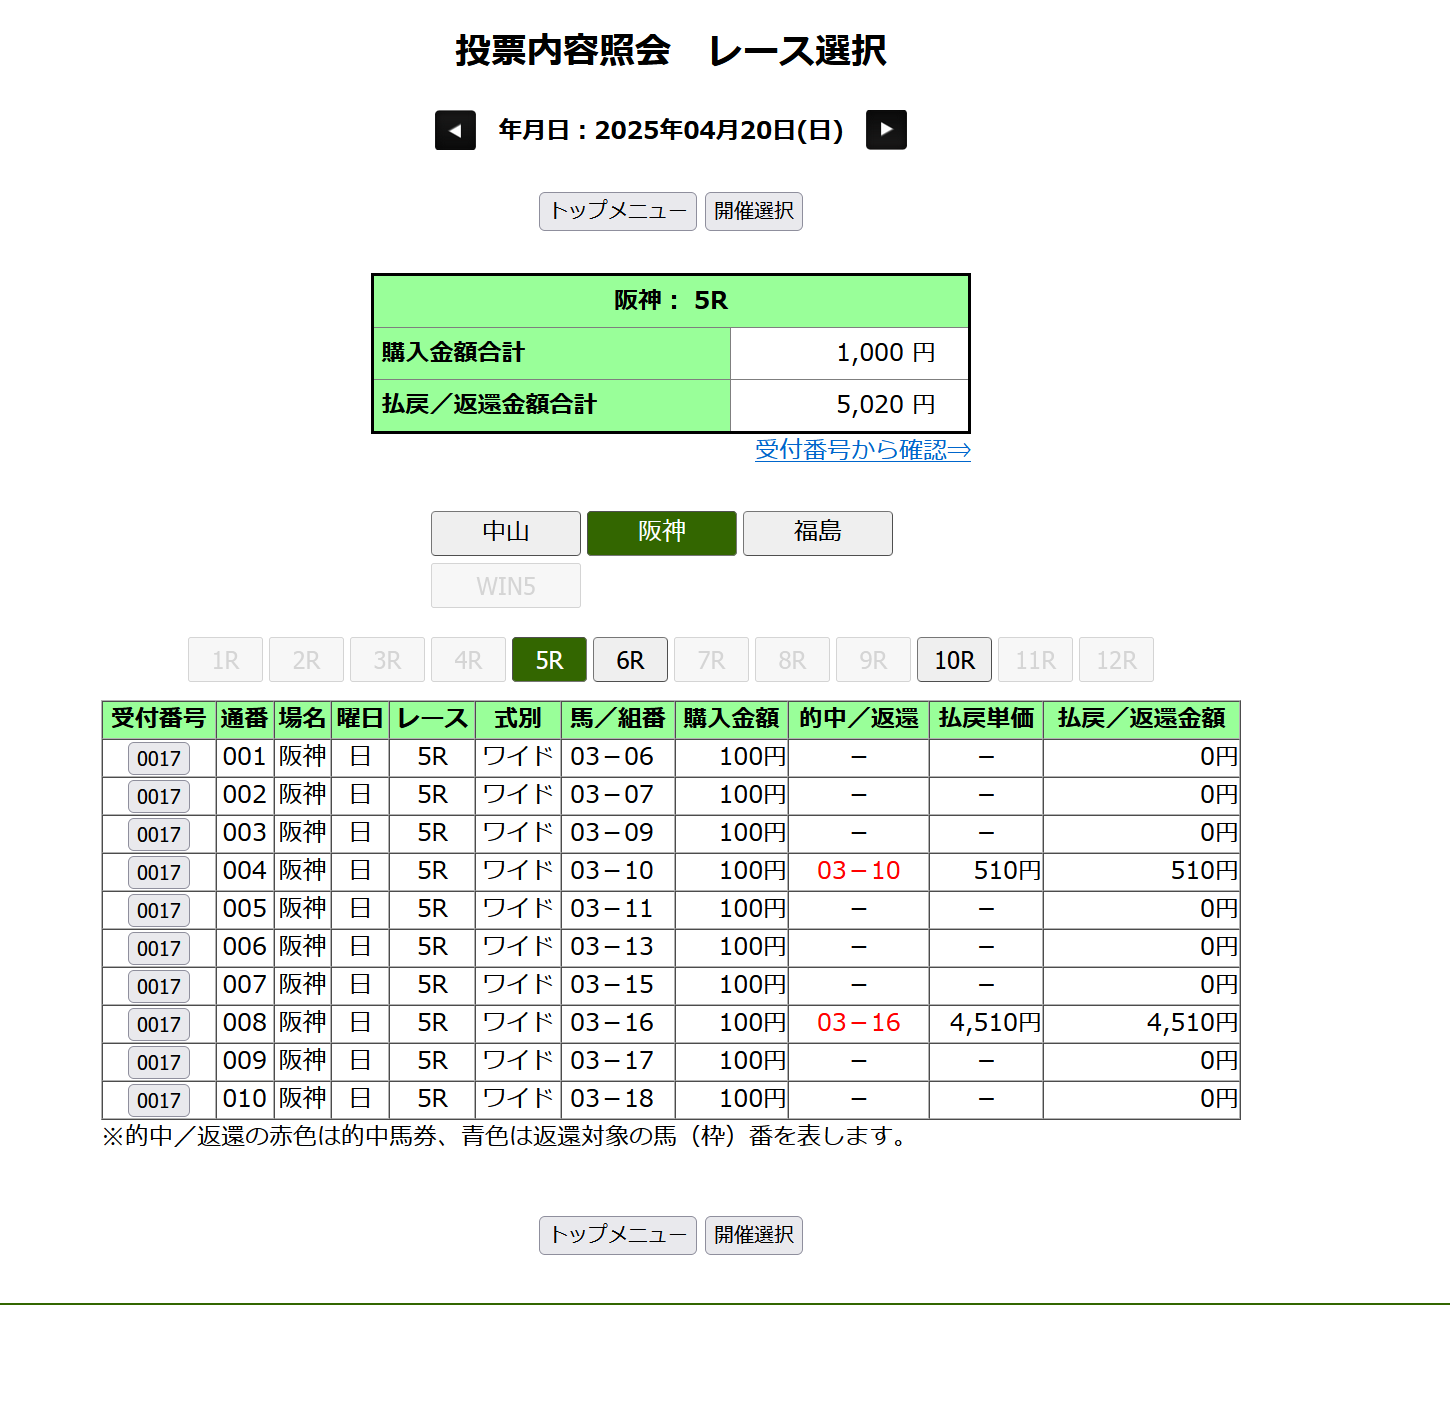Viewport: 1450px width, 1420px height.
Task: Click receipt 0017 in row 002
Action: (x=159, y=797)
